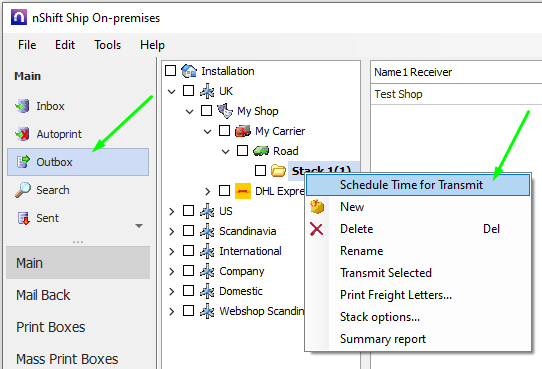Click the package icon beside New
The height and width of the screenshot is (369, 542).
tap(317, 207)
